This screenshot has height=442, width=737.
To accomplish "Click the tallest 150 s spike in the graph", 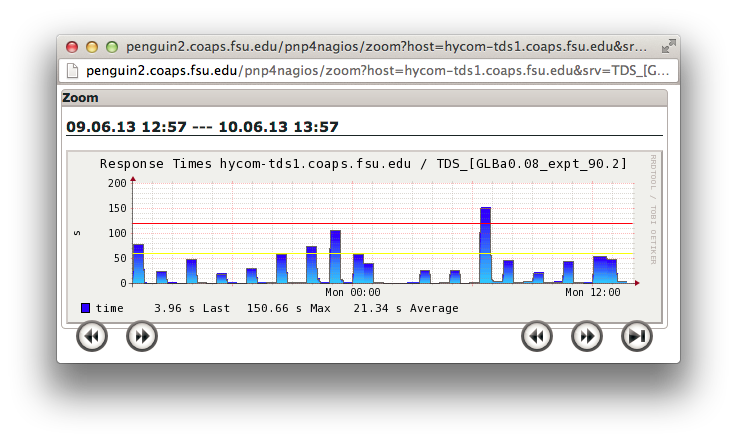I will point(485,240).
